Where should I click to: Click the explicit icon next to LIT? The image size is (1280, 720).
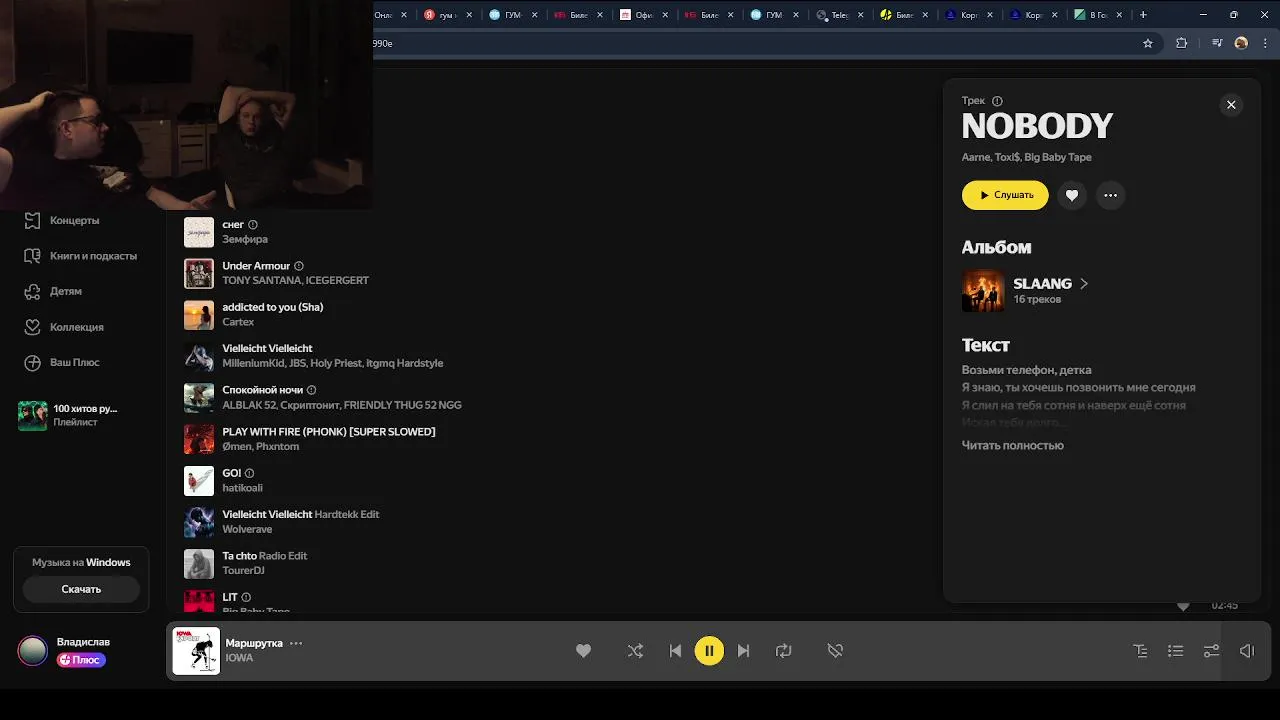246,597
